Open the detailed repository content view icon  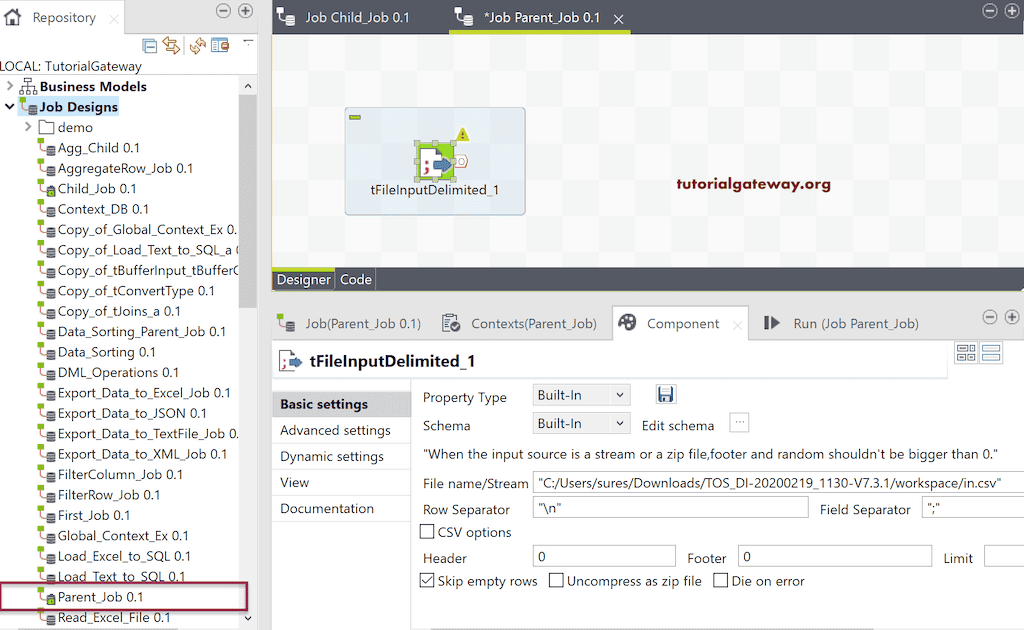click(220, 46)
